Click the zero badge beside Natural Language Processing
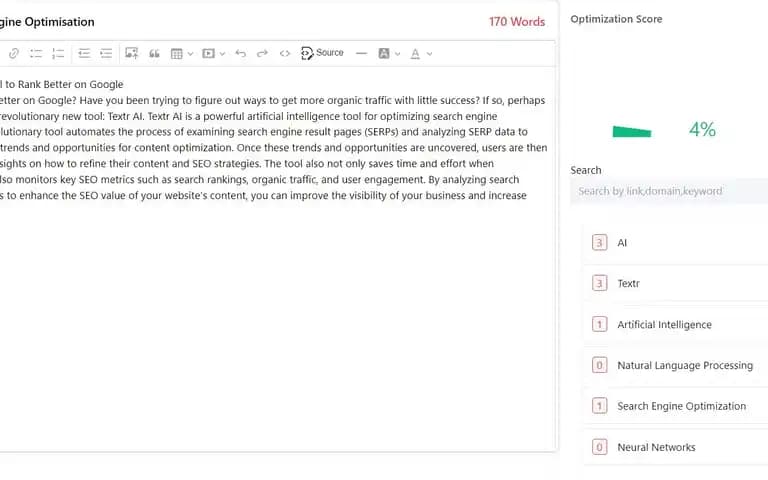The height and width of the screenshot is (480, 768). (x=600, y=365)
